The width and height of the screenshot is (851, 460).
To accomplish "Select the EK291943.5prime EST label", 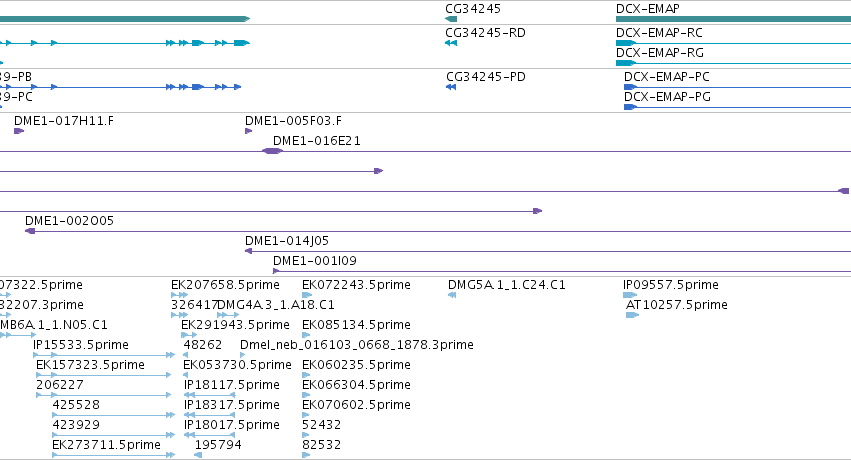I will click(235, 325).
